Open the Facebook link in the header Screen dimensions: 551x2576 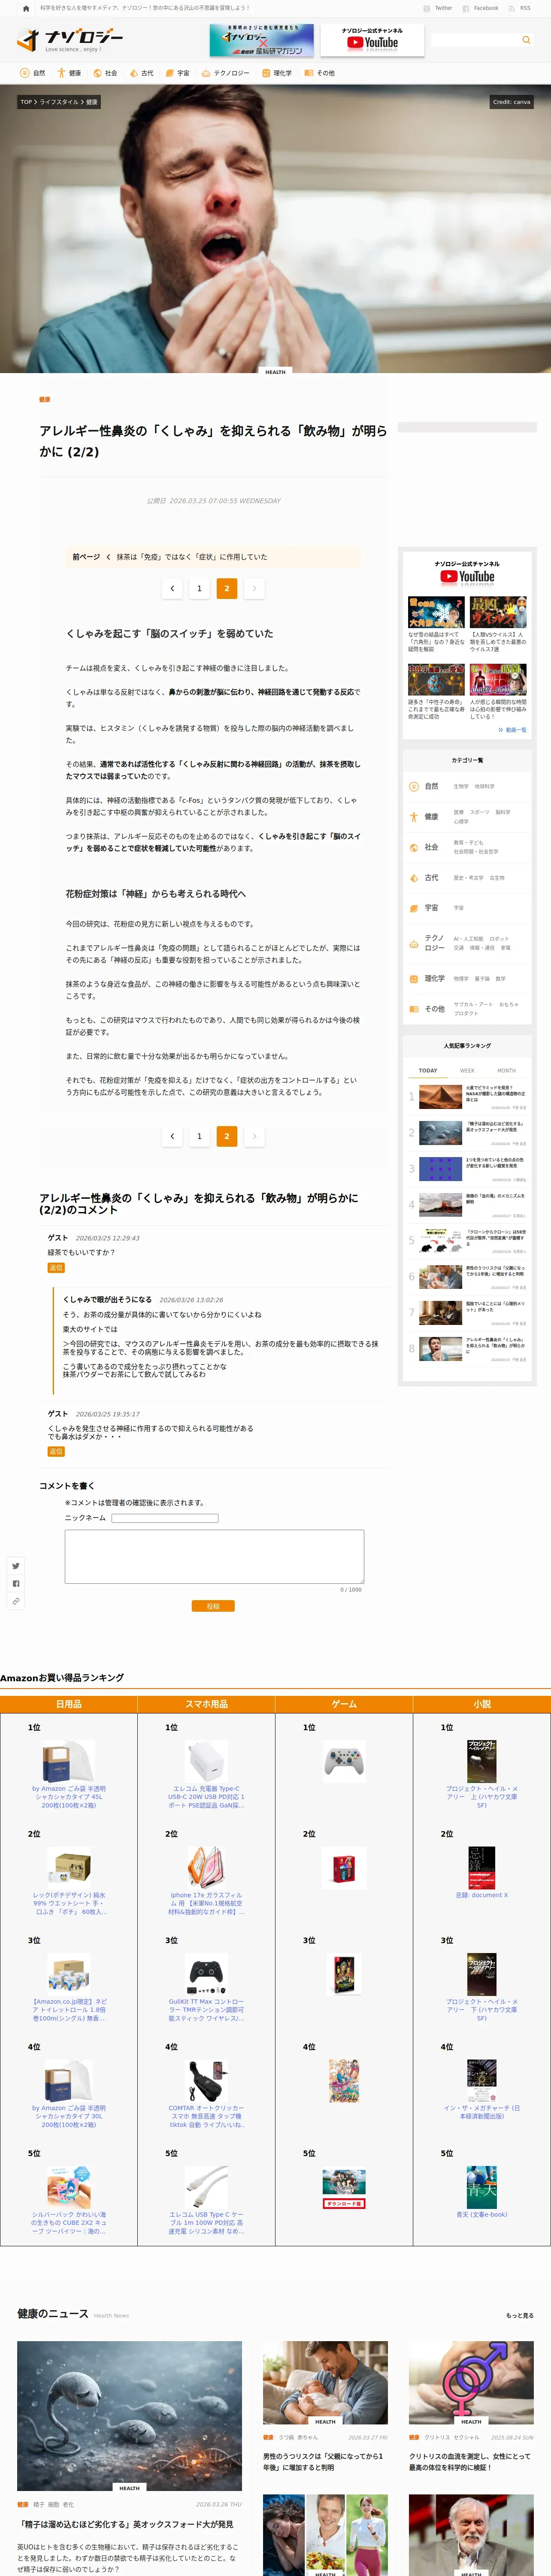coord(481,8)
